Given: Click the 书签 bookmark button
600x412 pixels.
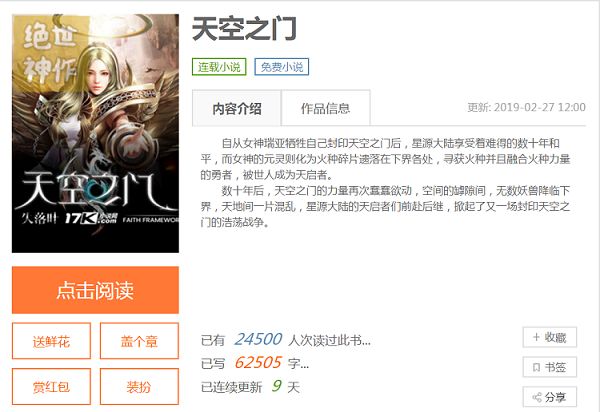Looking at the screenshot, I should tap(550, 367).
